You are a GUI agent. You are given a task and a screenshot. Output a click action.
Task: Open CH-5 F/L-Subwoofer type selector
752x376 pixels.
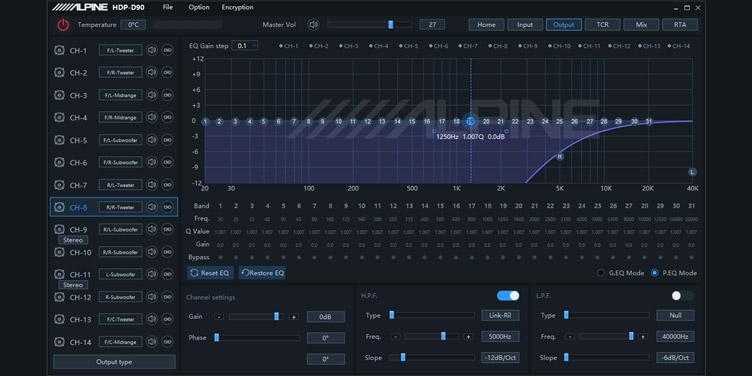(120, 140)
